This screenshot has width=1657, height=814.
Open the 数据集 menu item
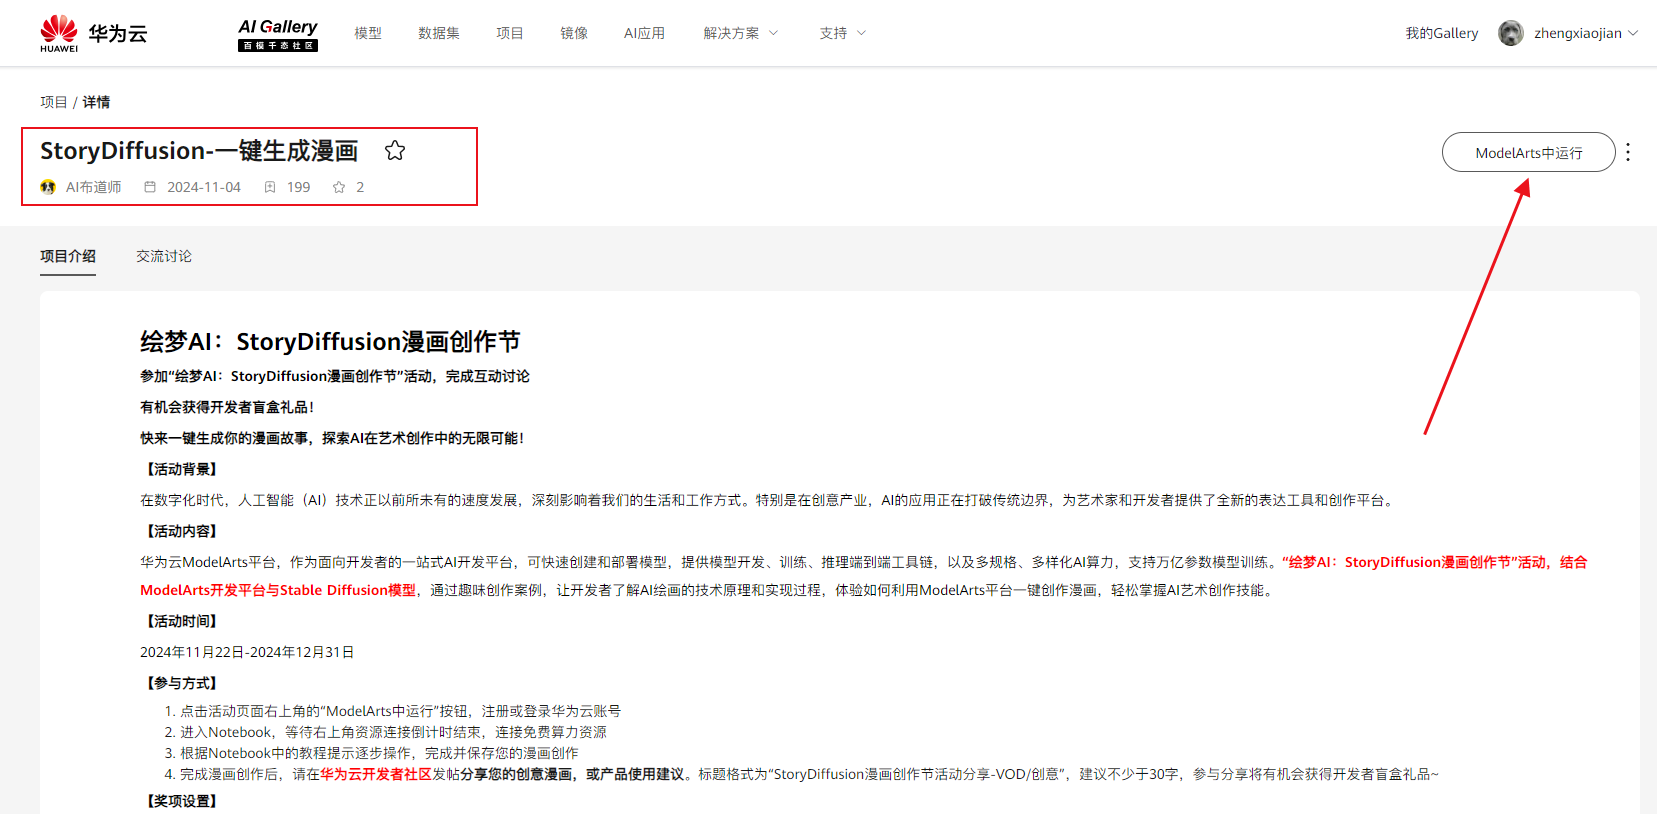tap(439, 33)
